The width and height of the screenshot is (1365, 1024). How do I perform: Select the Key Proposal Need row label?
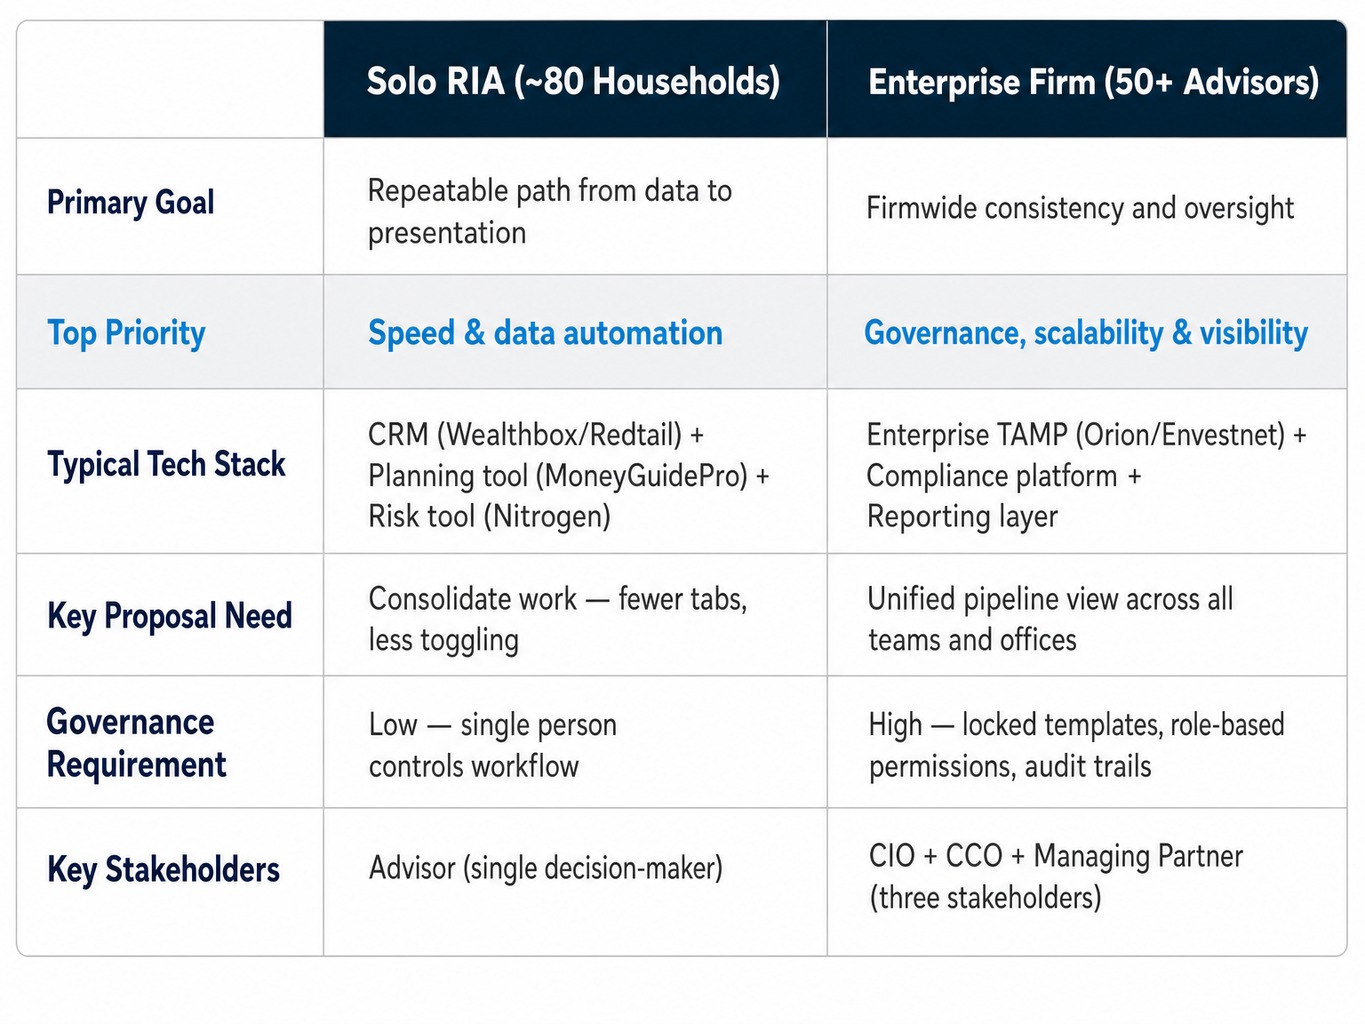pyautogui.click(x=170, y=615)
